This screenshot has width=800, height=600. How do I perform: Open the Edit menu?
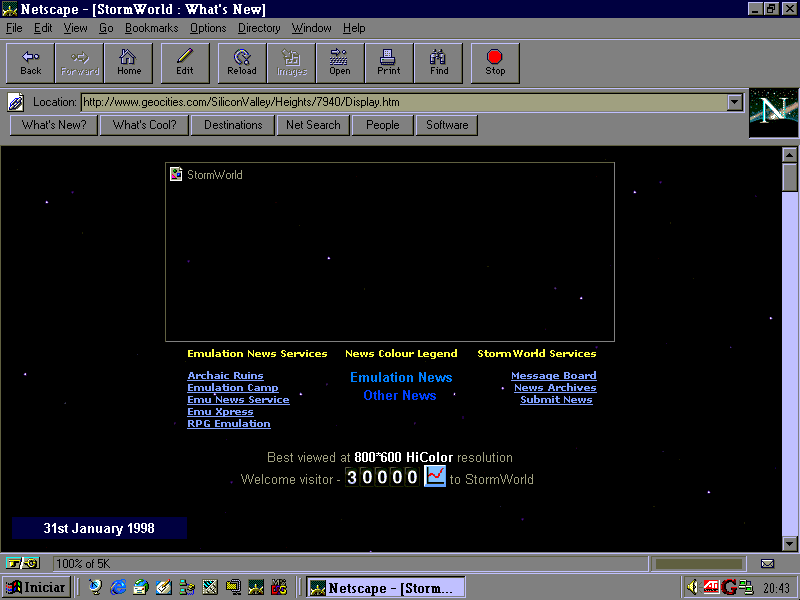click(x=43, y=28)
